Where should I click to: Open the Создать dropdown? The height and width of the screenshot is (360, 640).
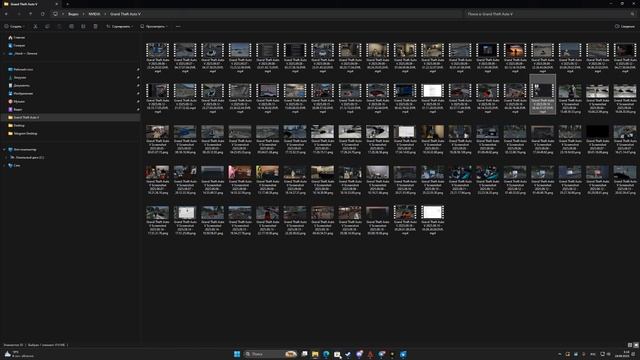pos(14,26)
